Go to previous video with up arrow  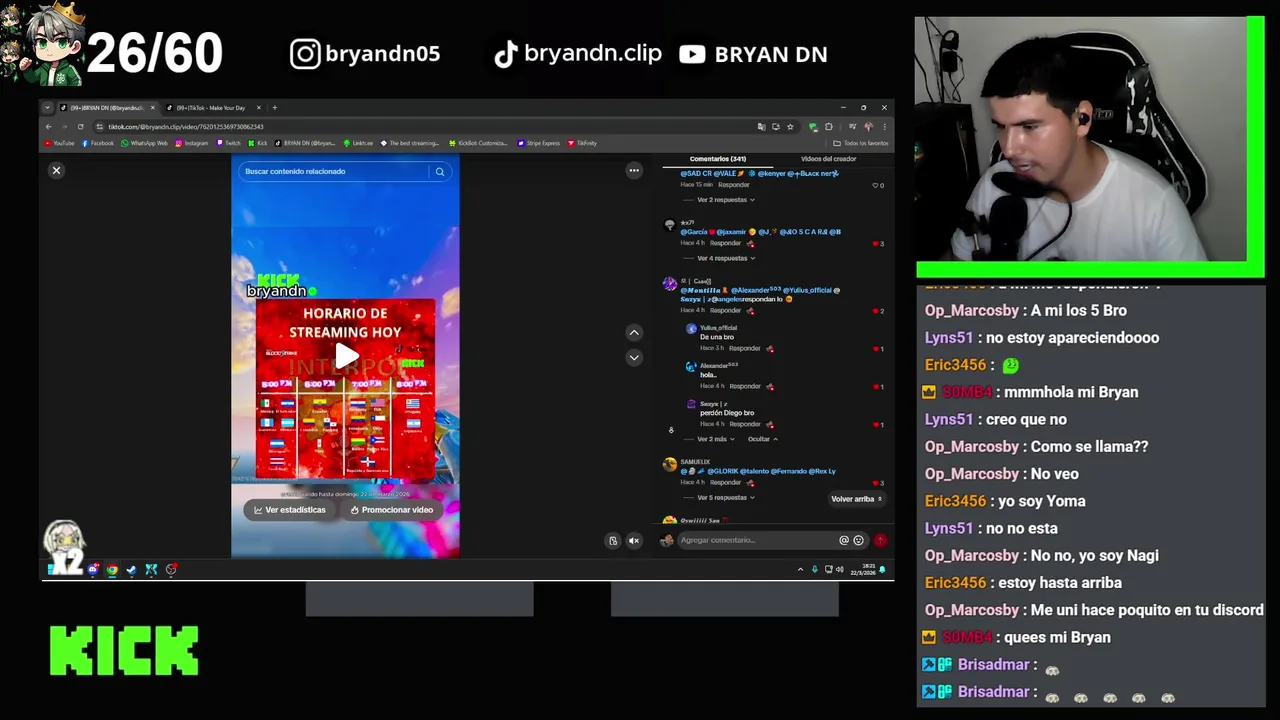(x=634, y=332)
